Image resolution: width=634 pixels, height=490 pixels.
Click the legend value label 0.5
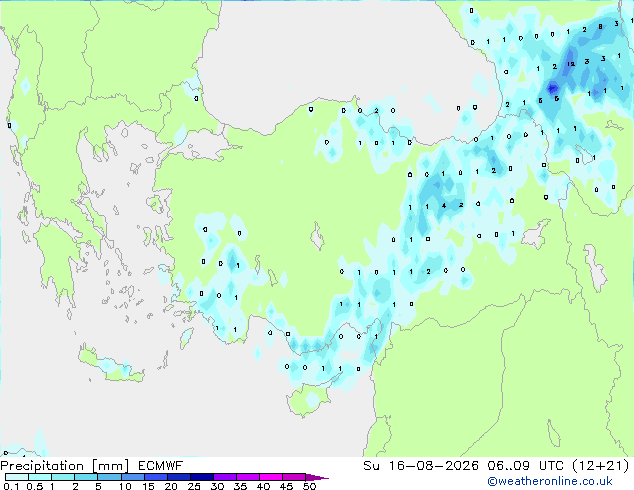[x=34, y=486]
